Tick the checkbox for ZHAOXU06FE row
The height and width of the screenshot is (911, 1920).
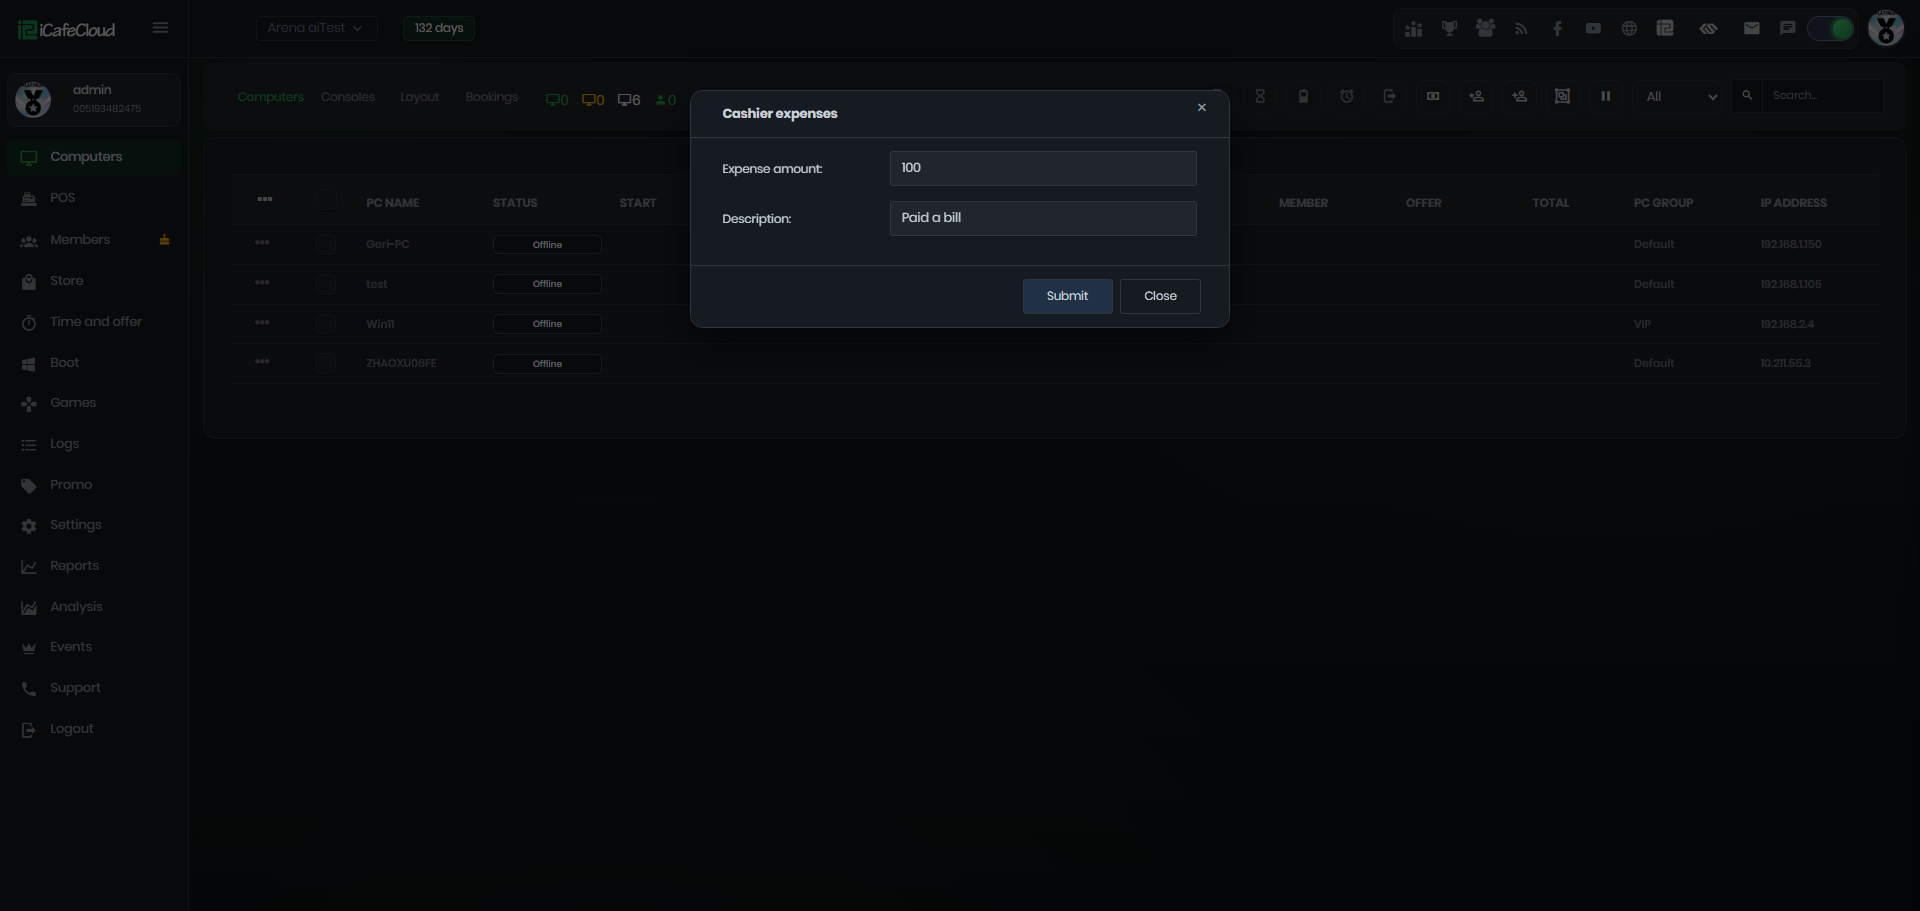click(x=325, y=363)
